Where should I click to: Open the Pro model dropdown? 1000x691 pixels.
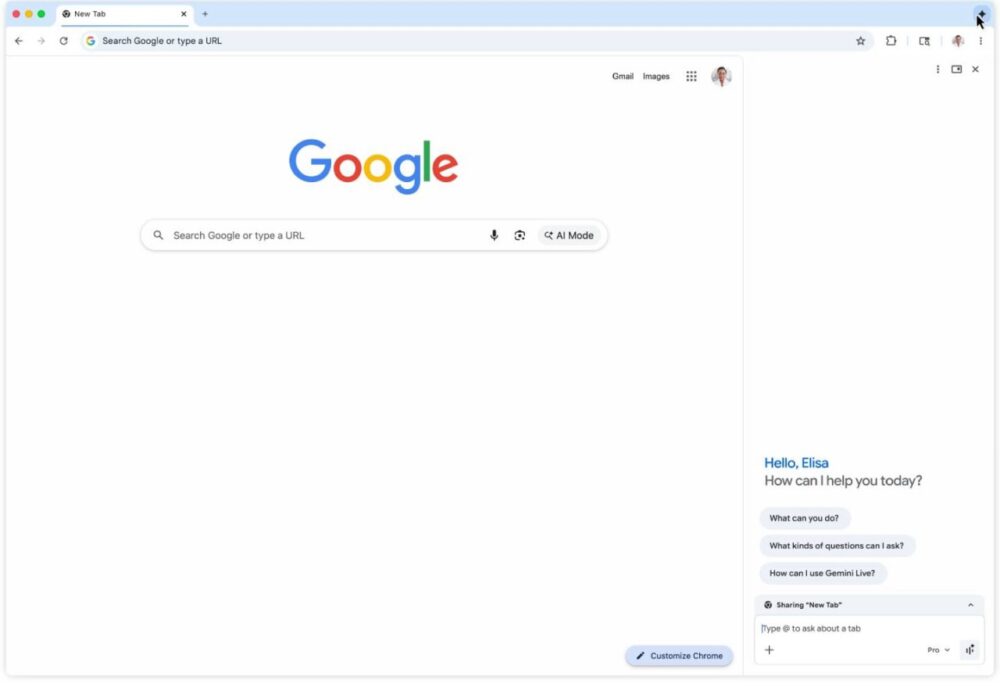click(x=938, y=650)
